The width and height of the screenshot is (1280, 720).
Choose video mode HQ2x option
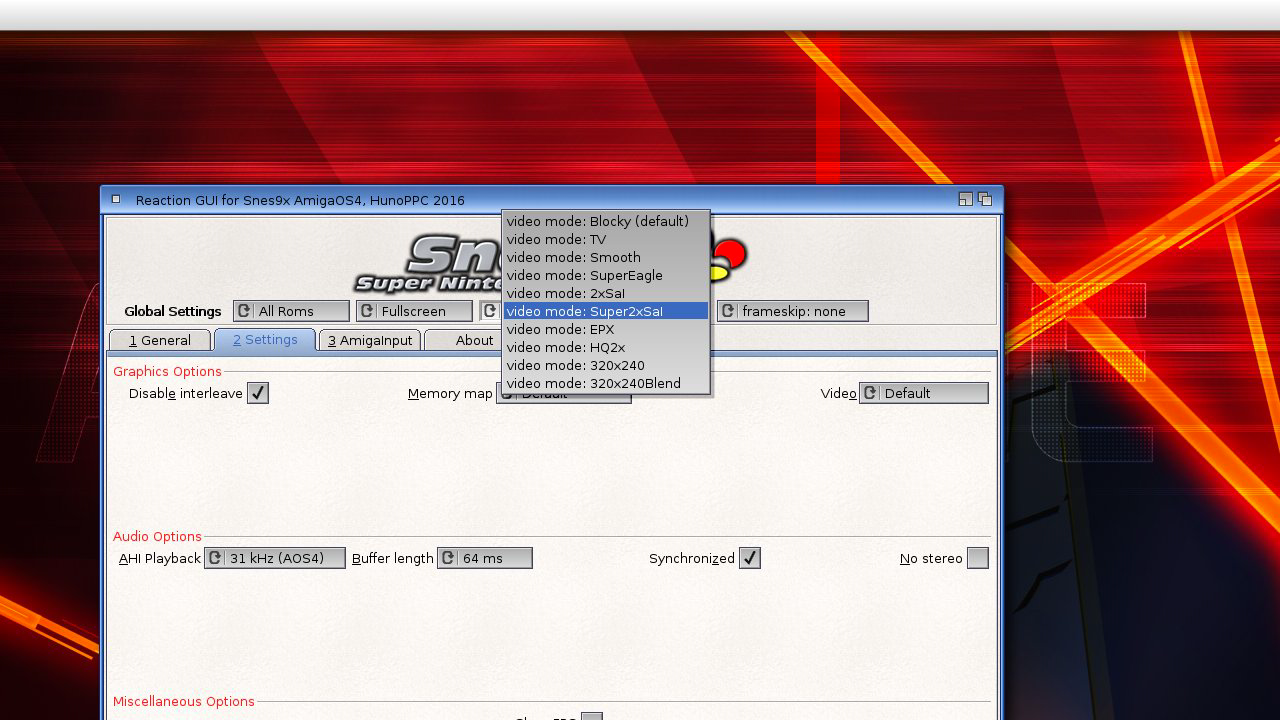(606, 347)
